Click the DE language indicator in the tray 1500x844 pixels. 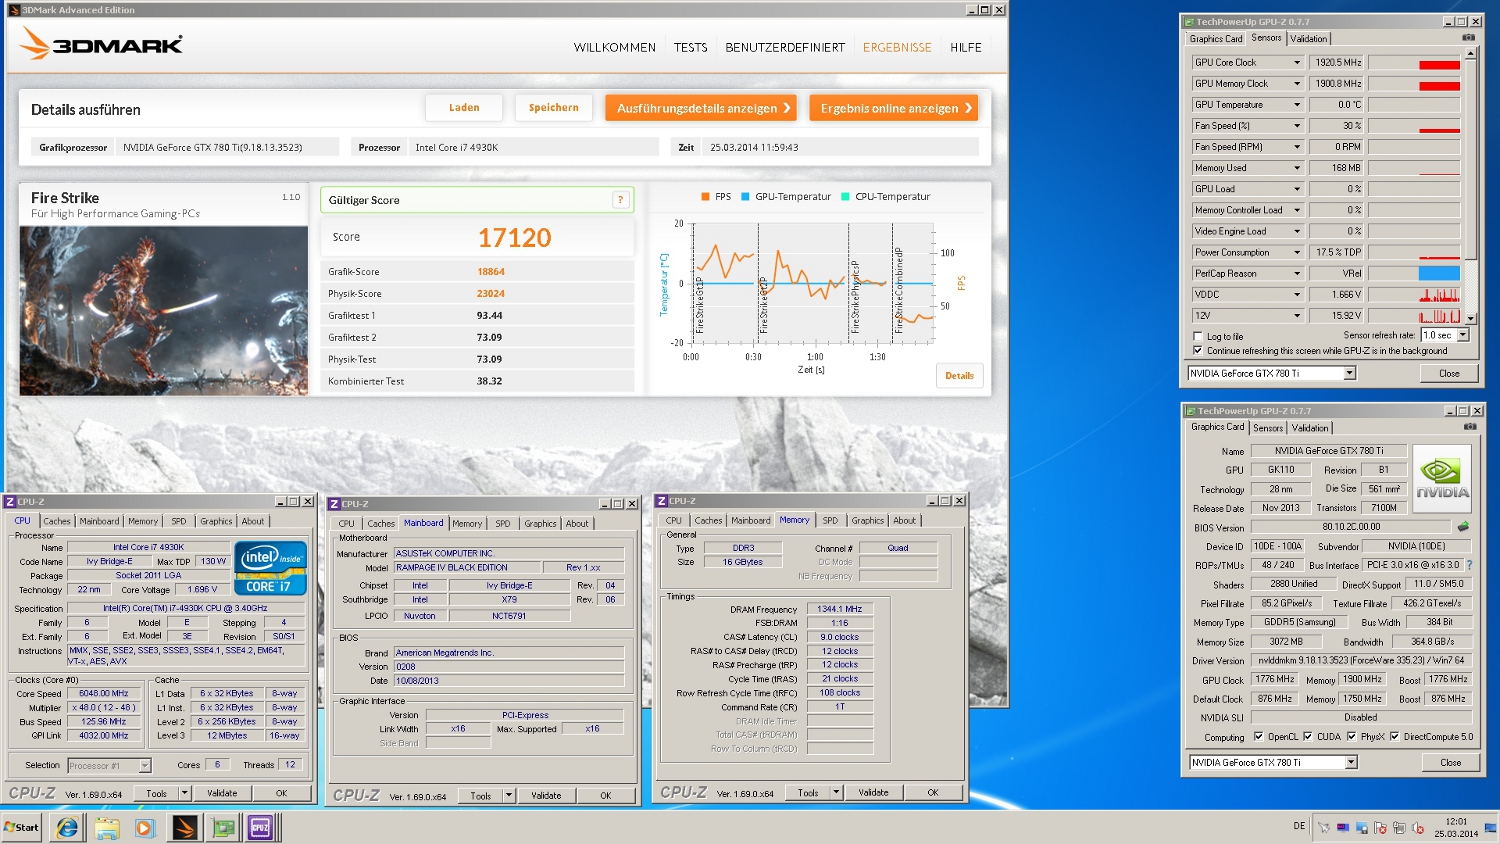1299,826
